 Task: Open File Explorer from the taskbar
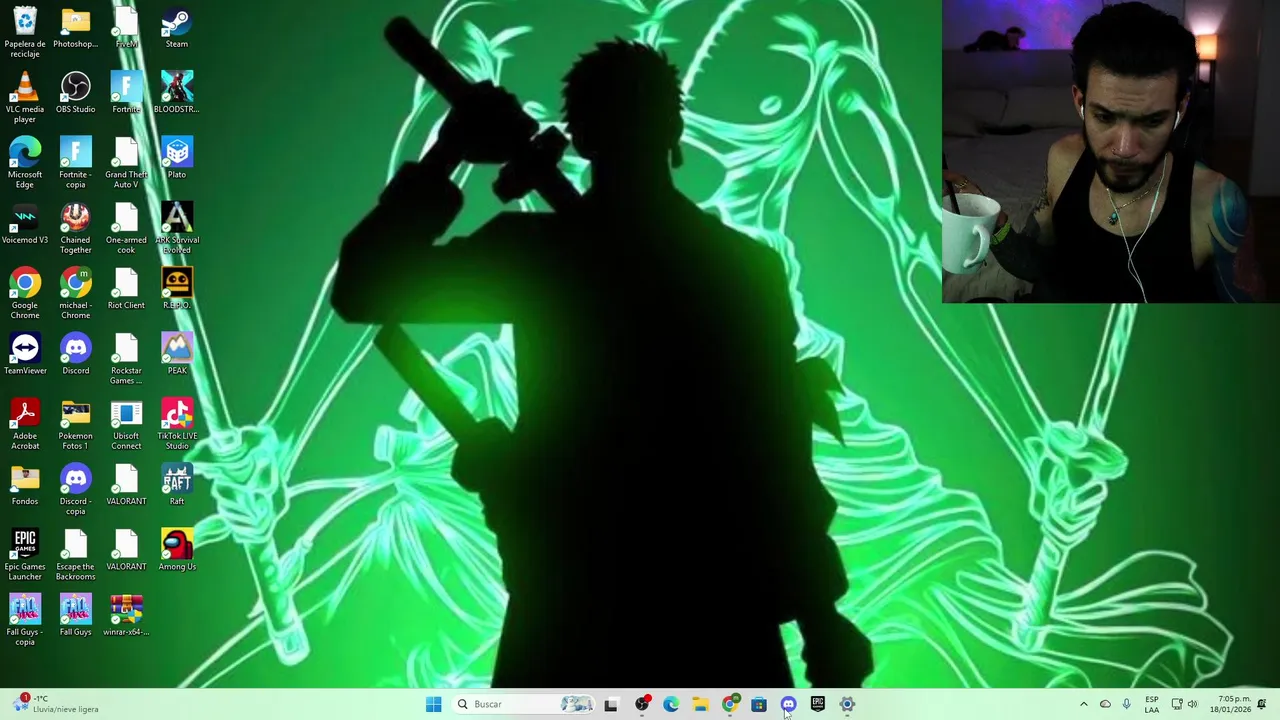click(x=700, y=704)
